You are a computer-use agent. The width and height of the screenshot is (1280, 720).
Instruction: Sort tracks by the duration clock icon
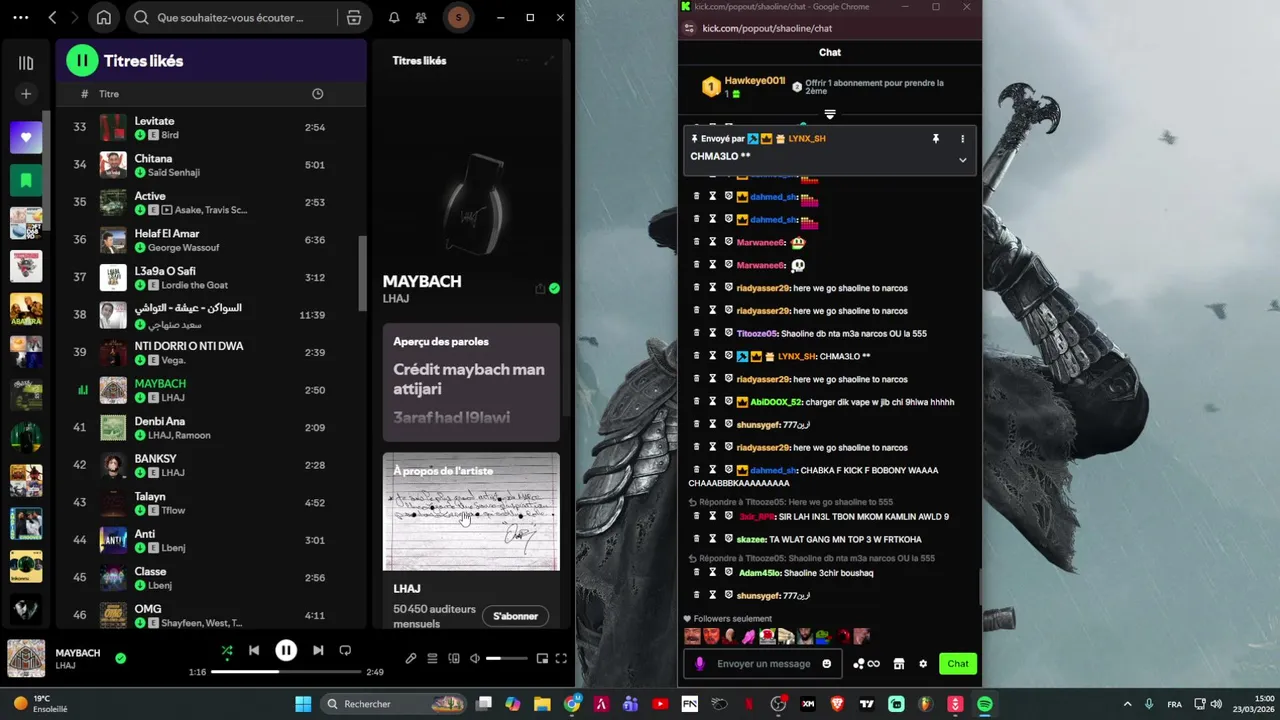tap(317, 94)
